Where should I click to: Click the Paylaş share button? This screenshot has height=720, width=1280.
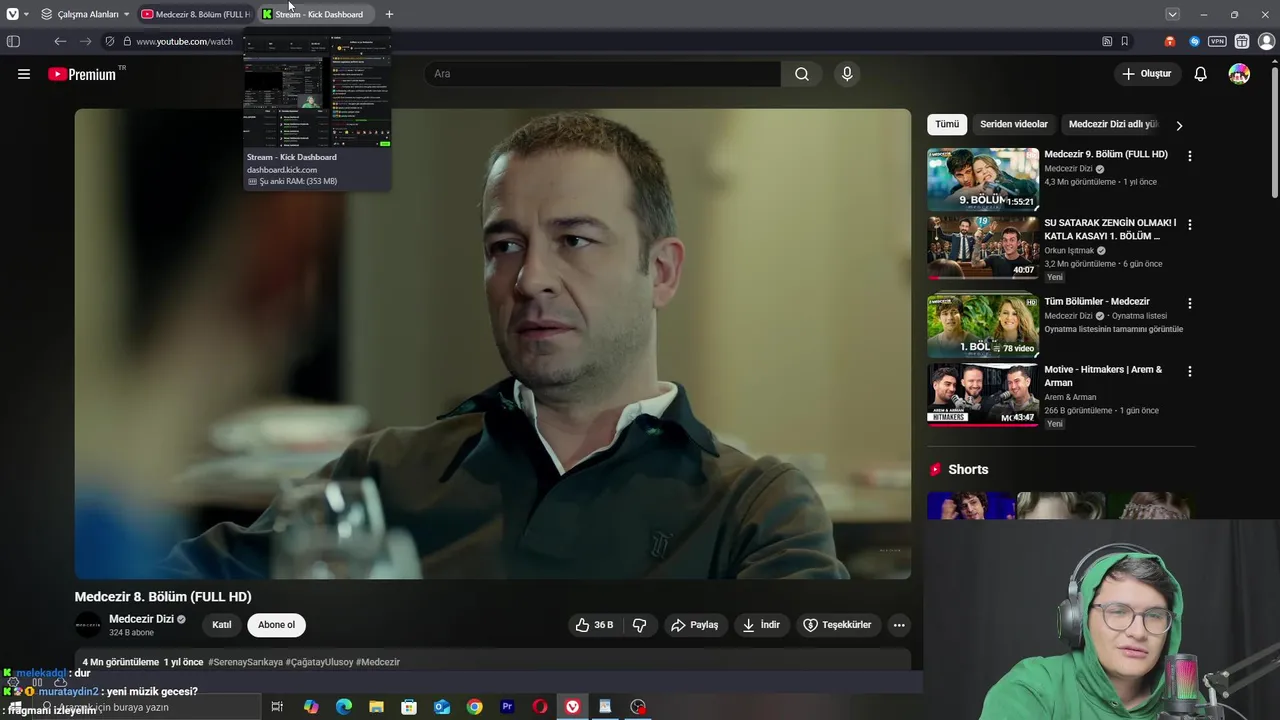pyautogui.click(x=694, y=625)
